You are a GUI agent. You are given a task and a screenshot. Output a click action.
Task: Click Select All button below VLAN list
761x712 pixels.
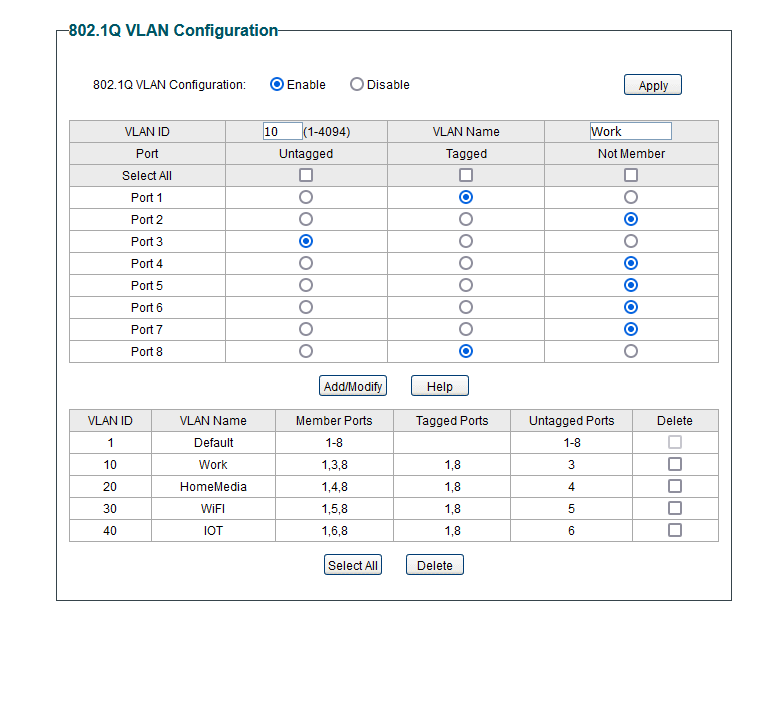click(353, 565)
